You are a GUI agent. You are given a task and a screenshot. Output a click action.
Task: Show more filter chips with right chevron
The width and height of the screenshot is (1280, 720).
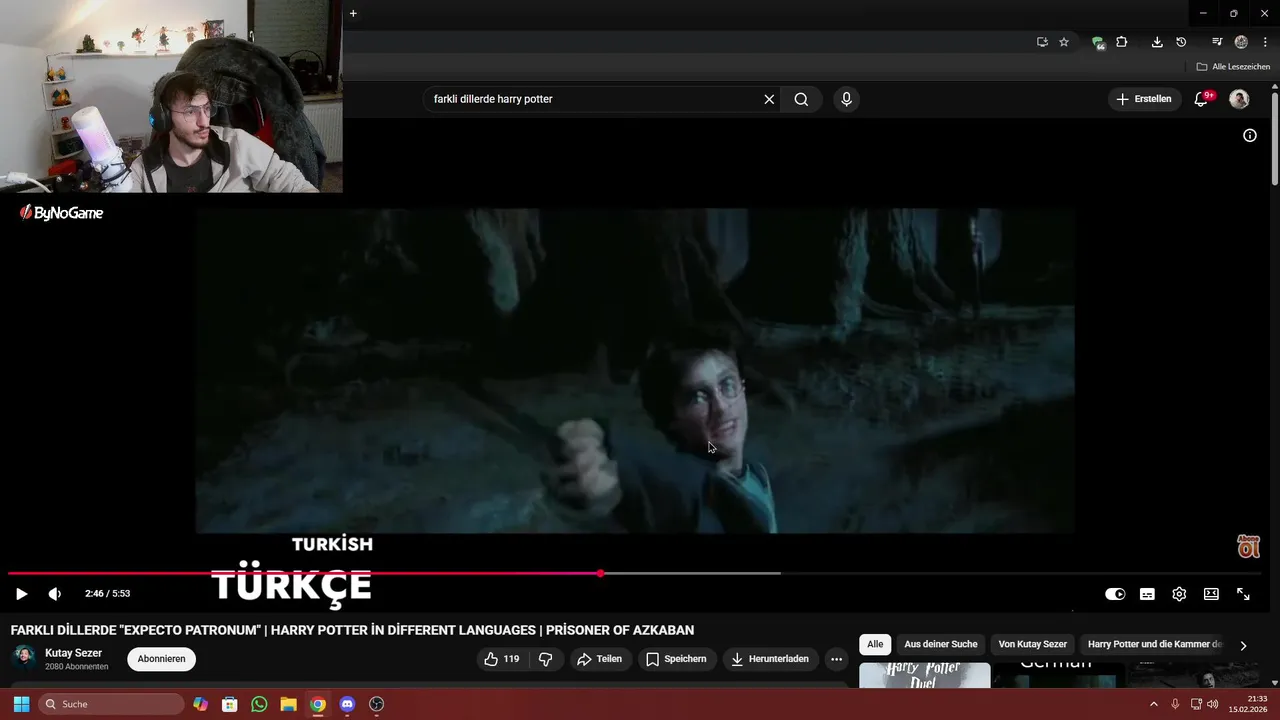click(1243, 645)
